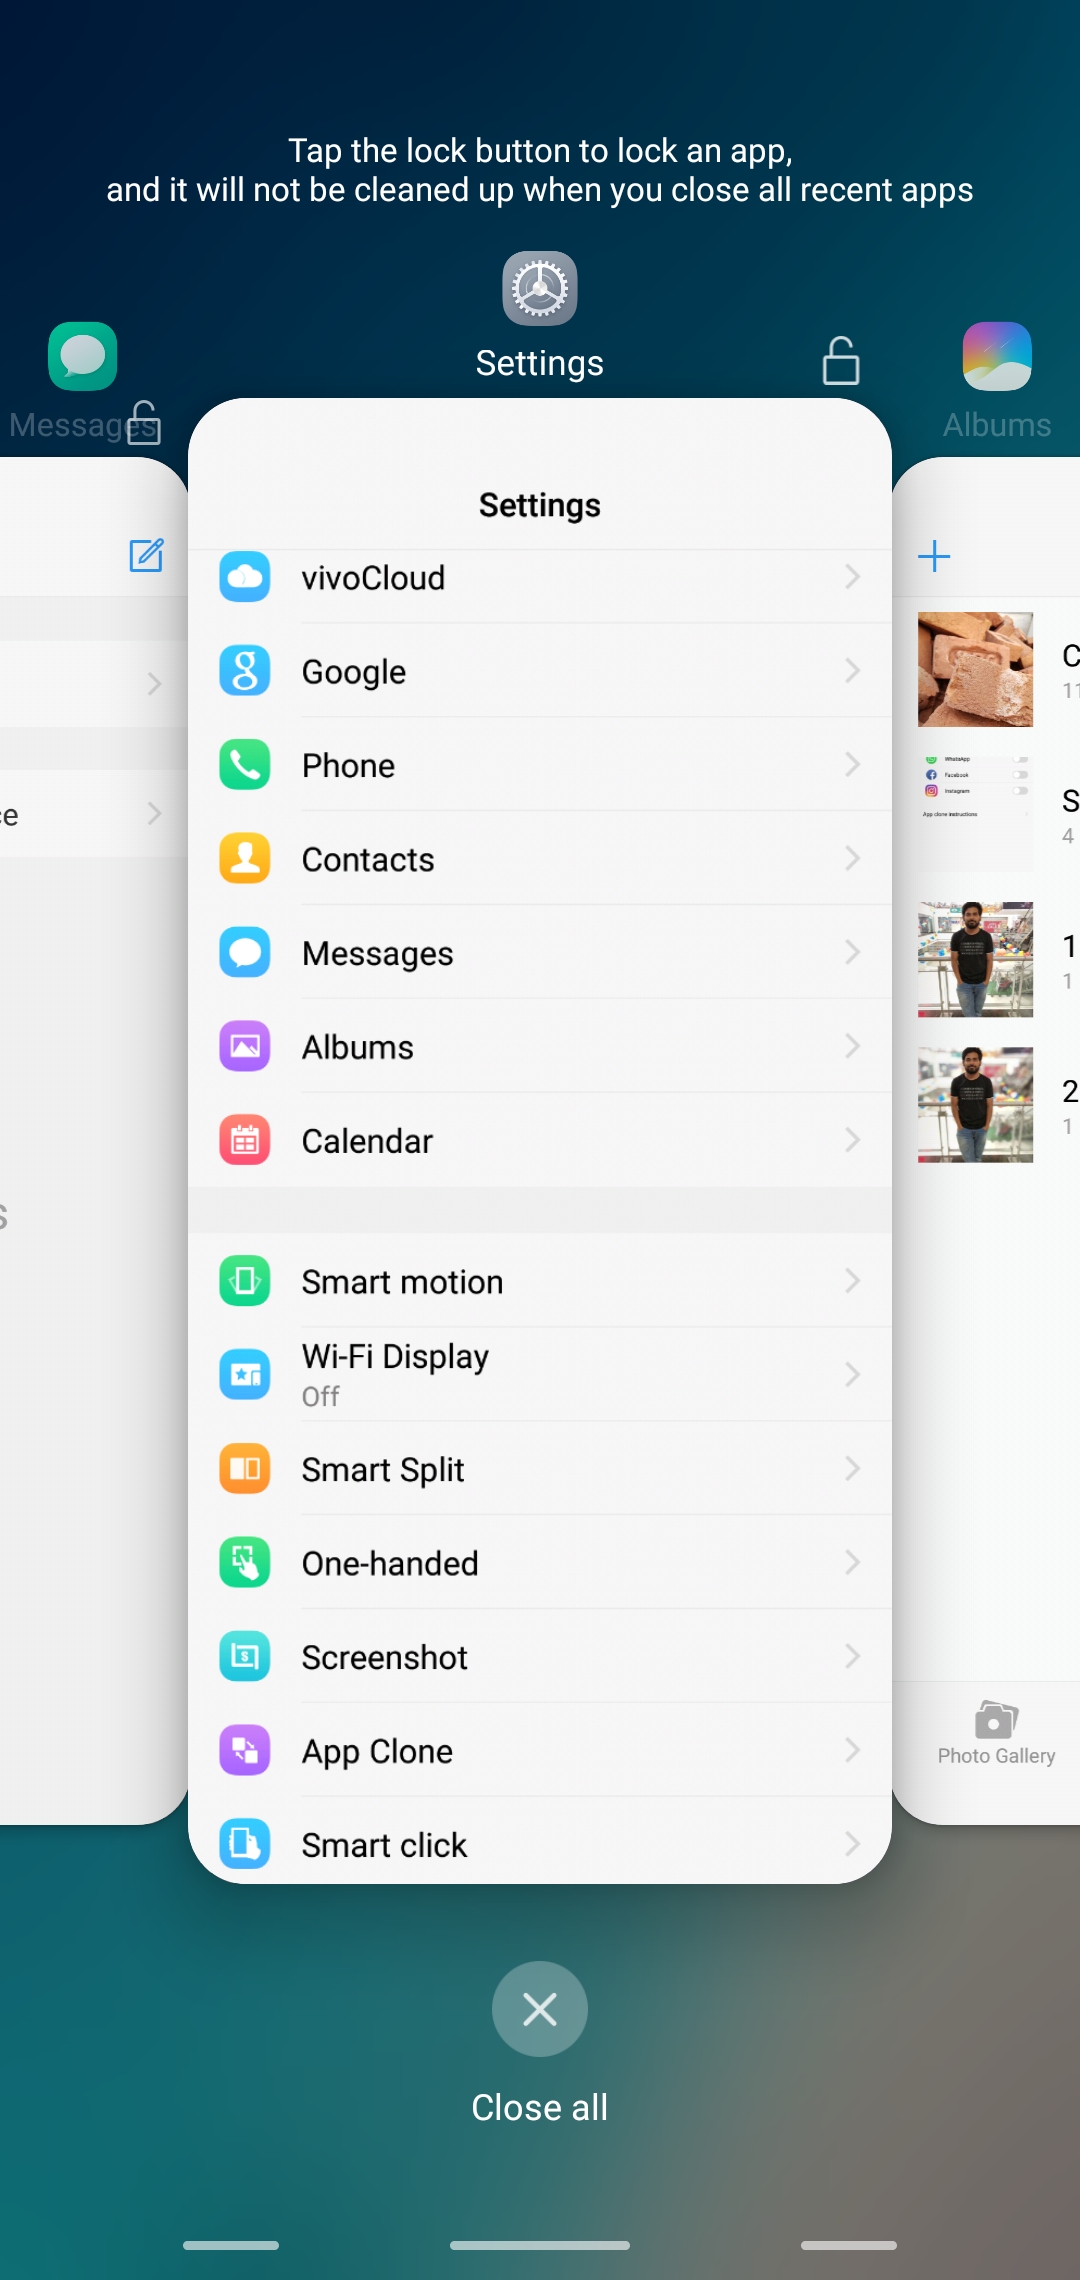Tap the vivoCloud cloud icon

click(245, 577)
